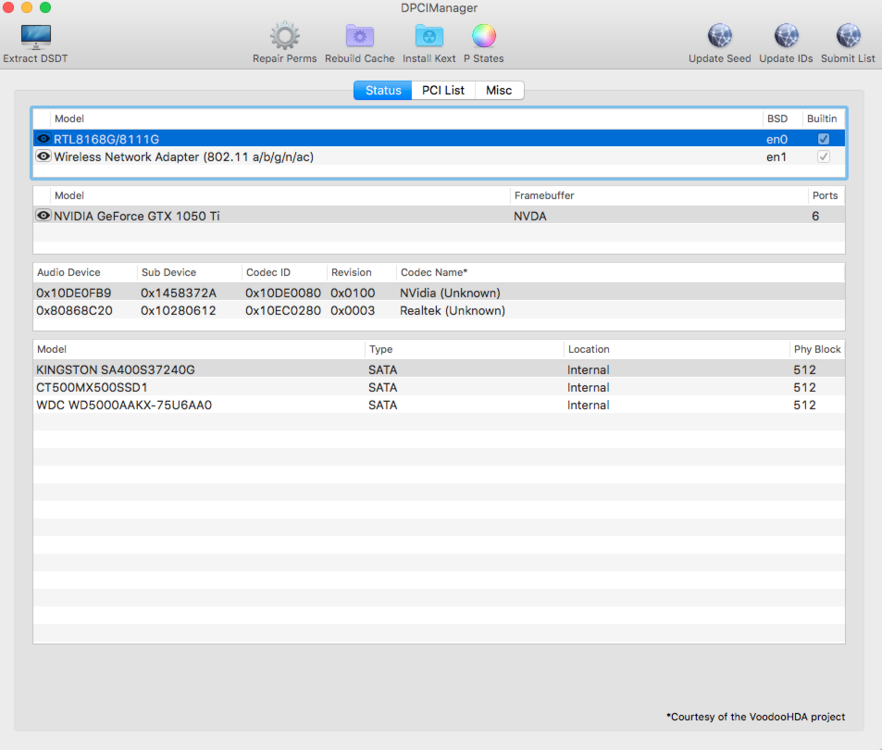This screenshot has height=750, width=882.
Task: Switch to the PCI List tab
Action: click(x=443, y=90)
